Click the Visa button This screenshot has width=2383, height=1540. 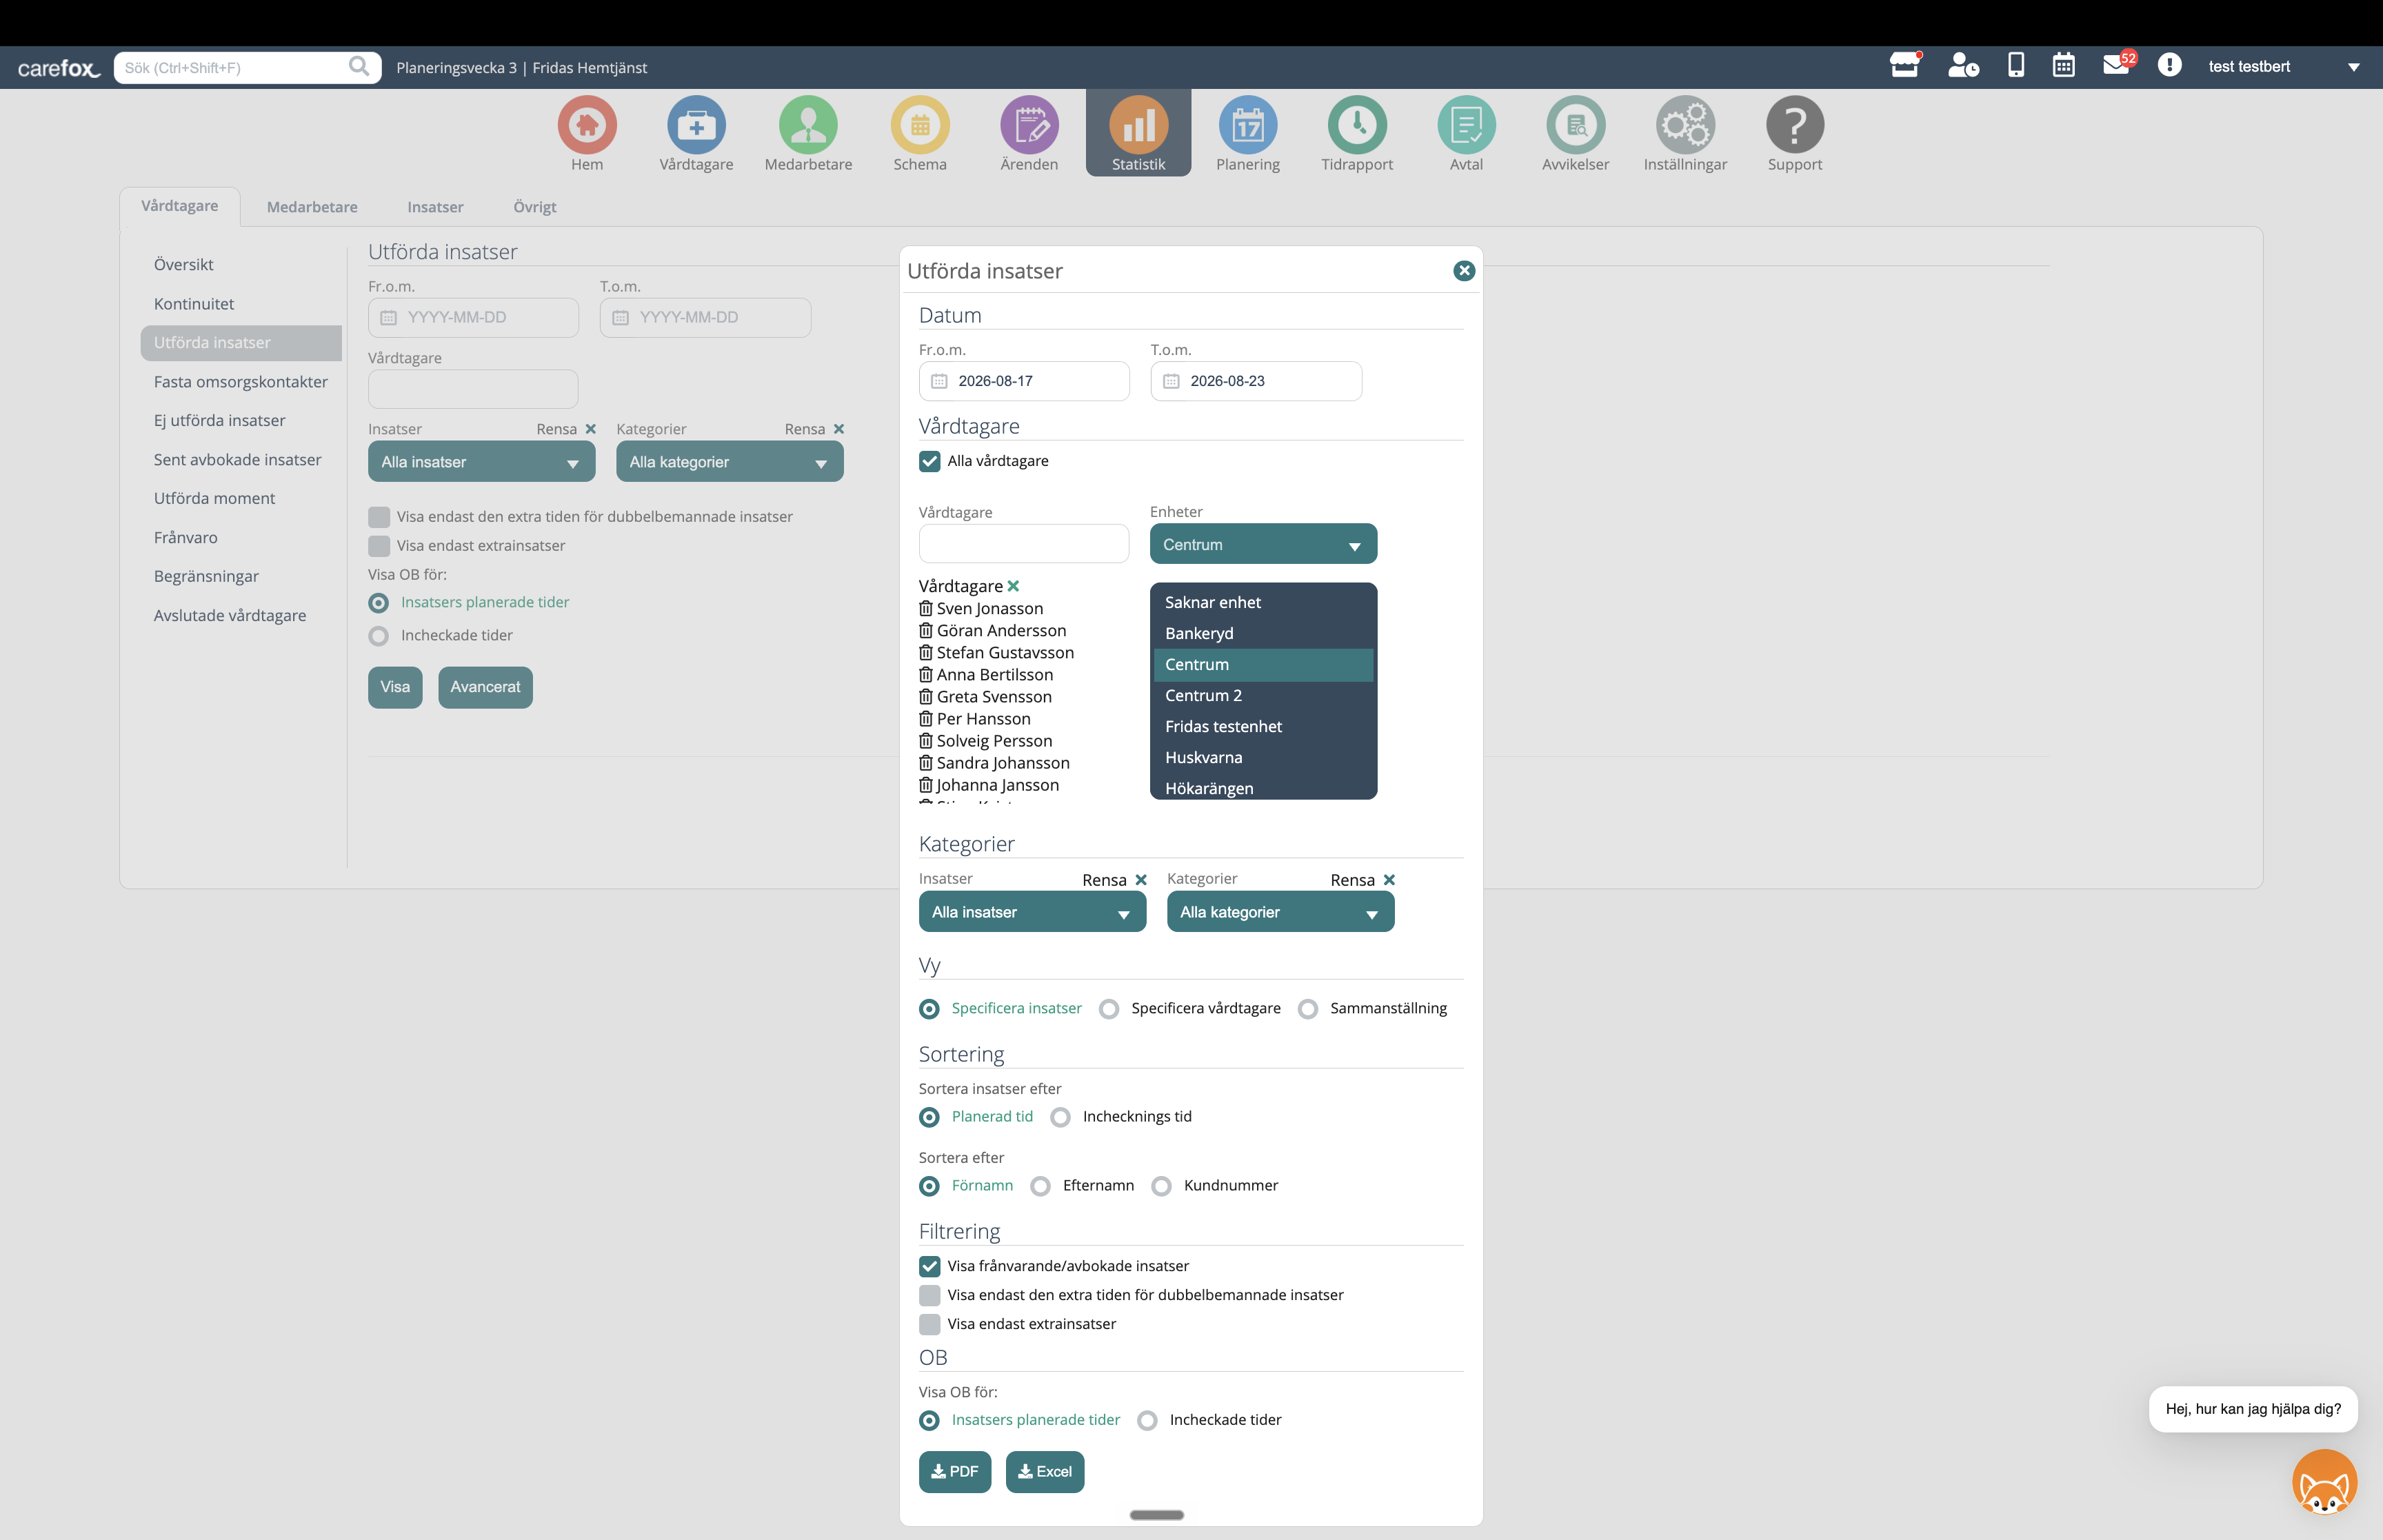click(395, 687)
